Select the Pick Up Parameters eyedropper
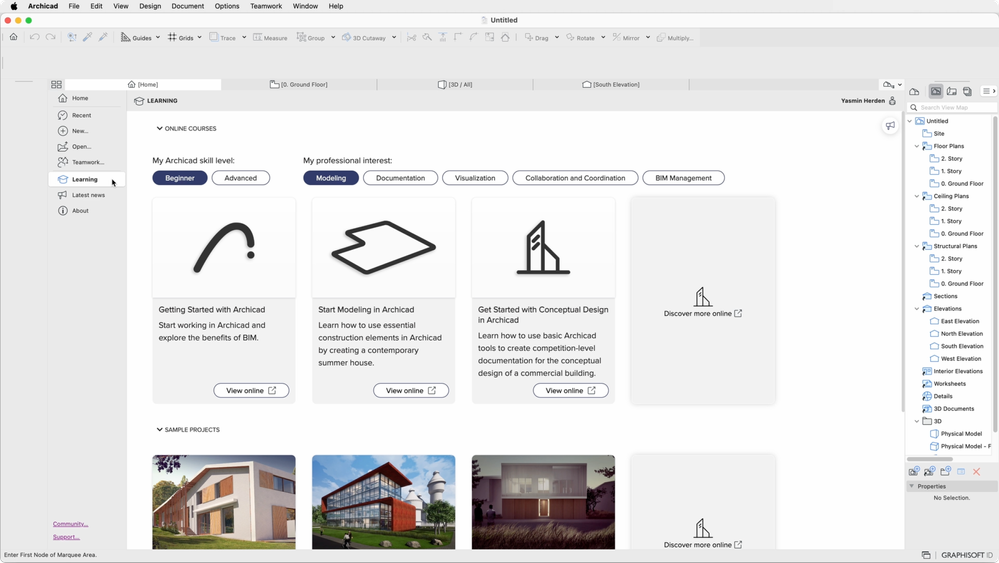999x563 pixels. [87, 37]
